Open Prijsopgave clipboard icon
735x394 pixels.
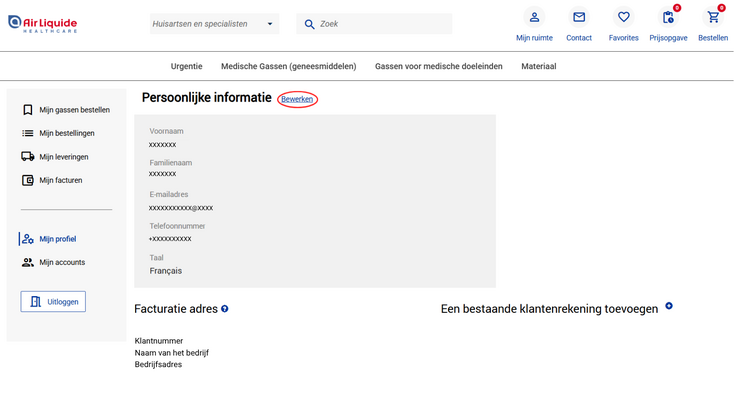pos(668,18)
